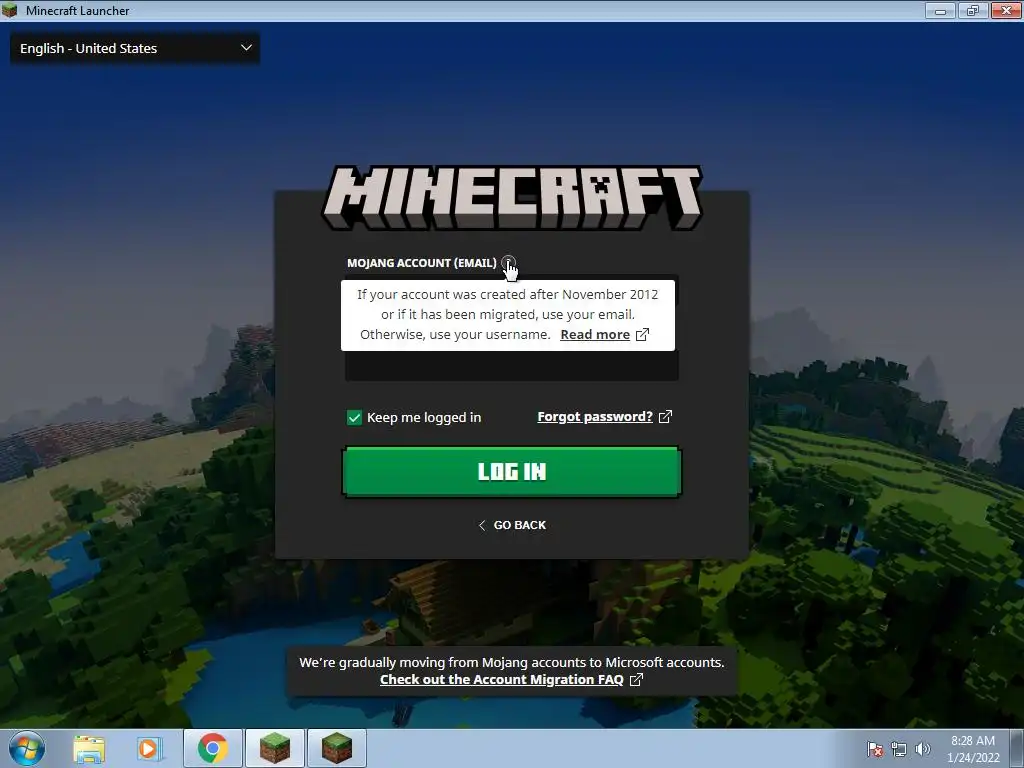Open the volume speaker icon in tray
Viewport: 1024px width, 768px height.
923,749
